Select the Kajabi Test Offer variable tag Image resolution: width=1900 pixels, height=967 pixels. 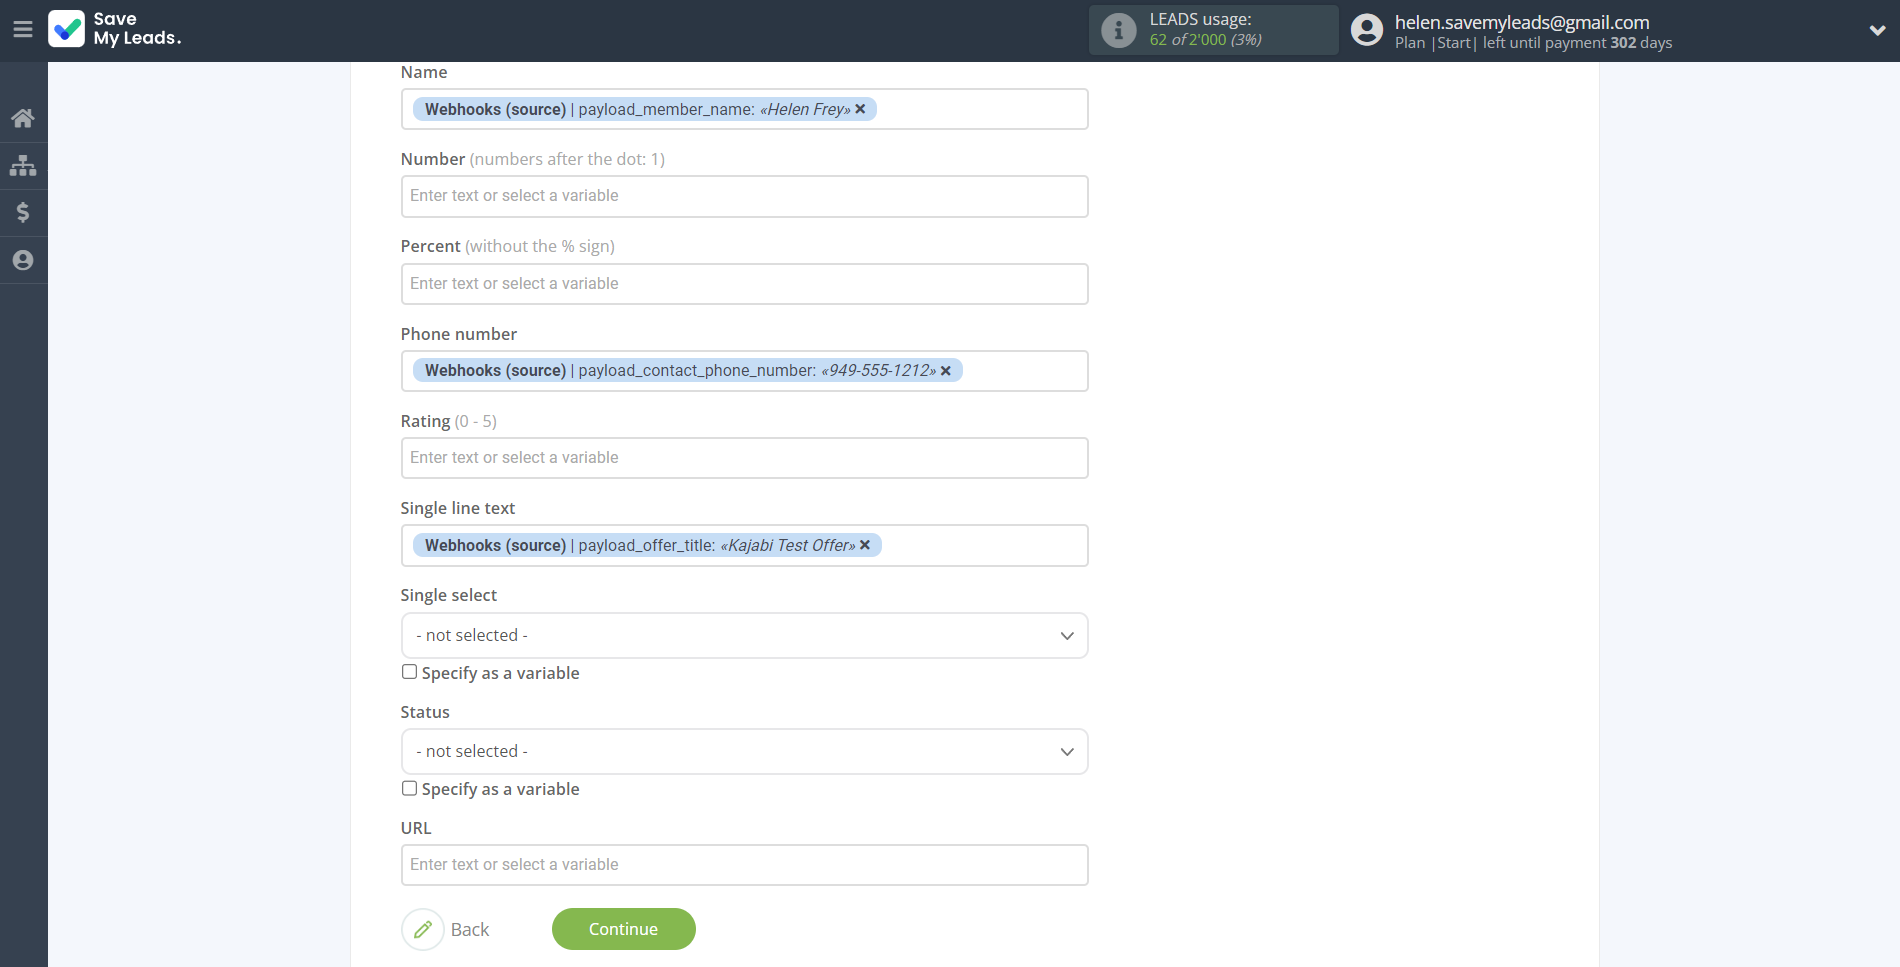pos(647,545)
